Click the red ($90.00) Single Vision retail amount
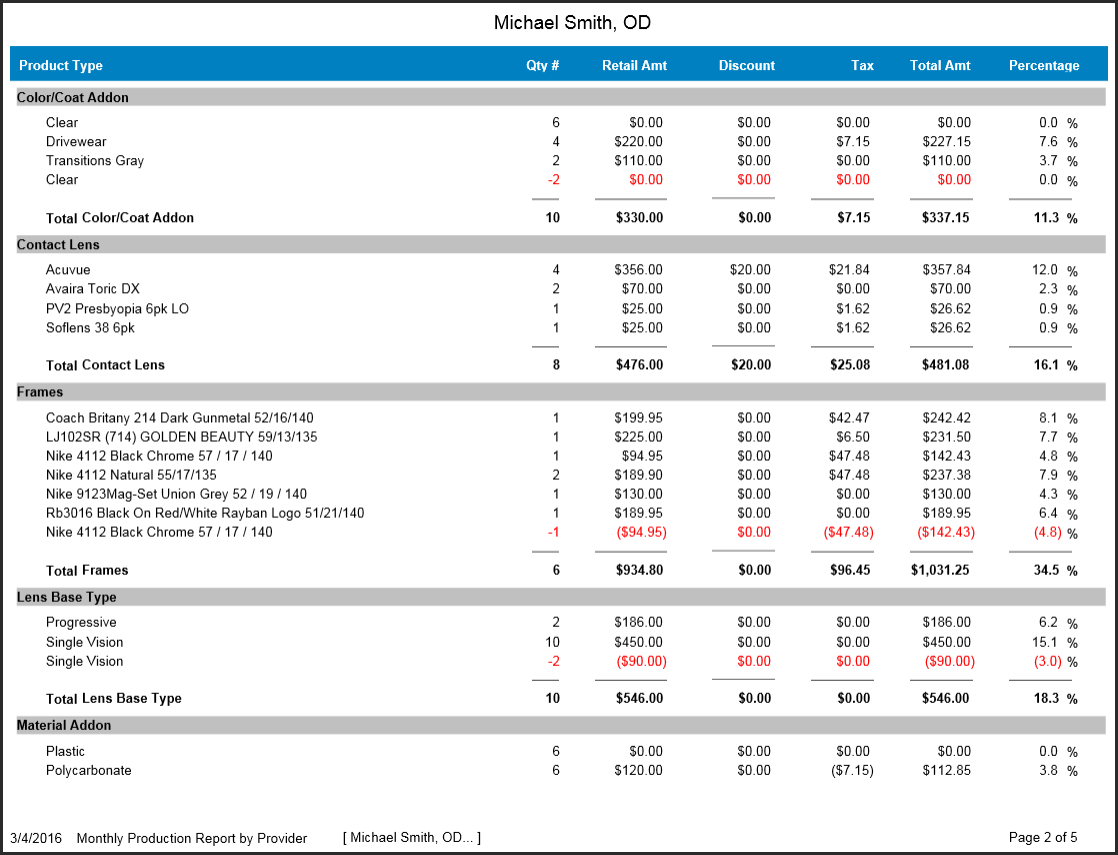 [x=642, y=662]
